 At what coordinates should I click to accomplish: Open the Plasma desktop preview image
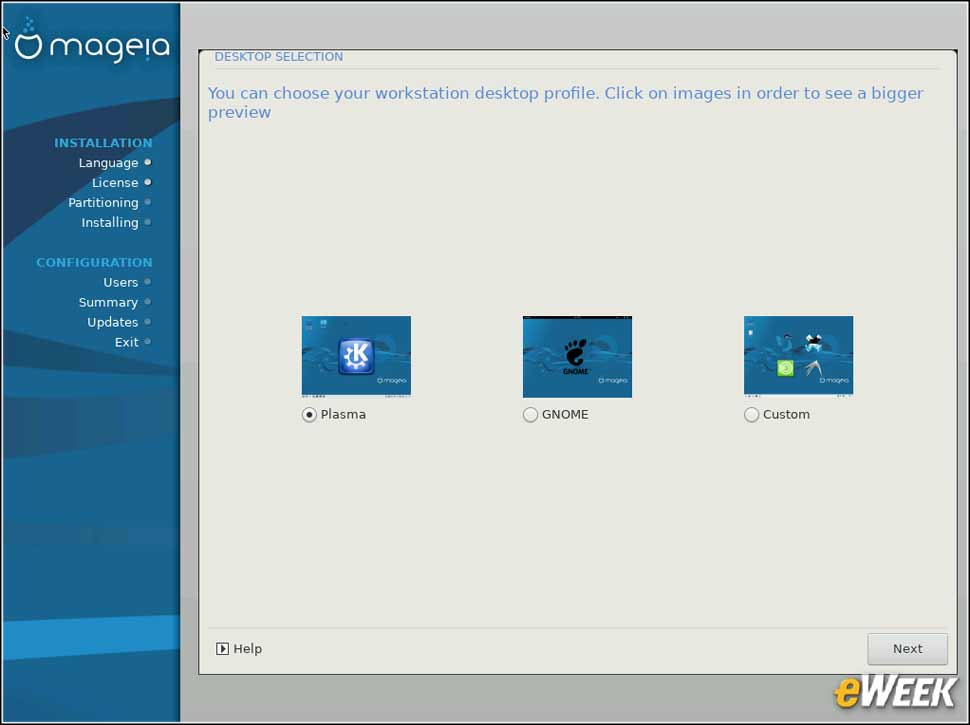pos(356,356)
